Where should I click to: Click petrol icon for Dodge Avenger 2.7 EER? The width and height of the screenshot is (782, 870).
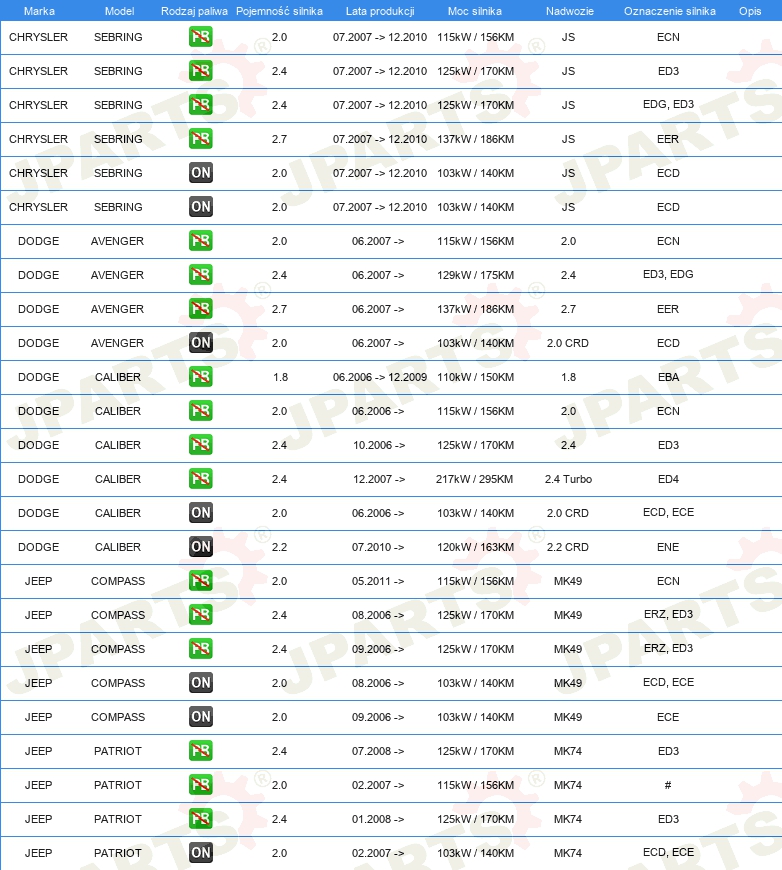click(200, 309)
